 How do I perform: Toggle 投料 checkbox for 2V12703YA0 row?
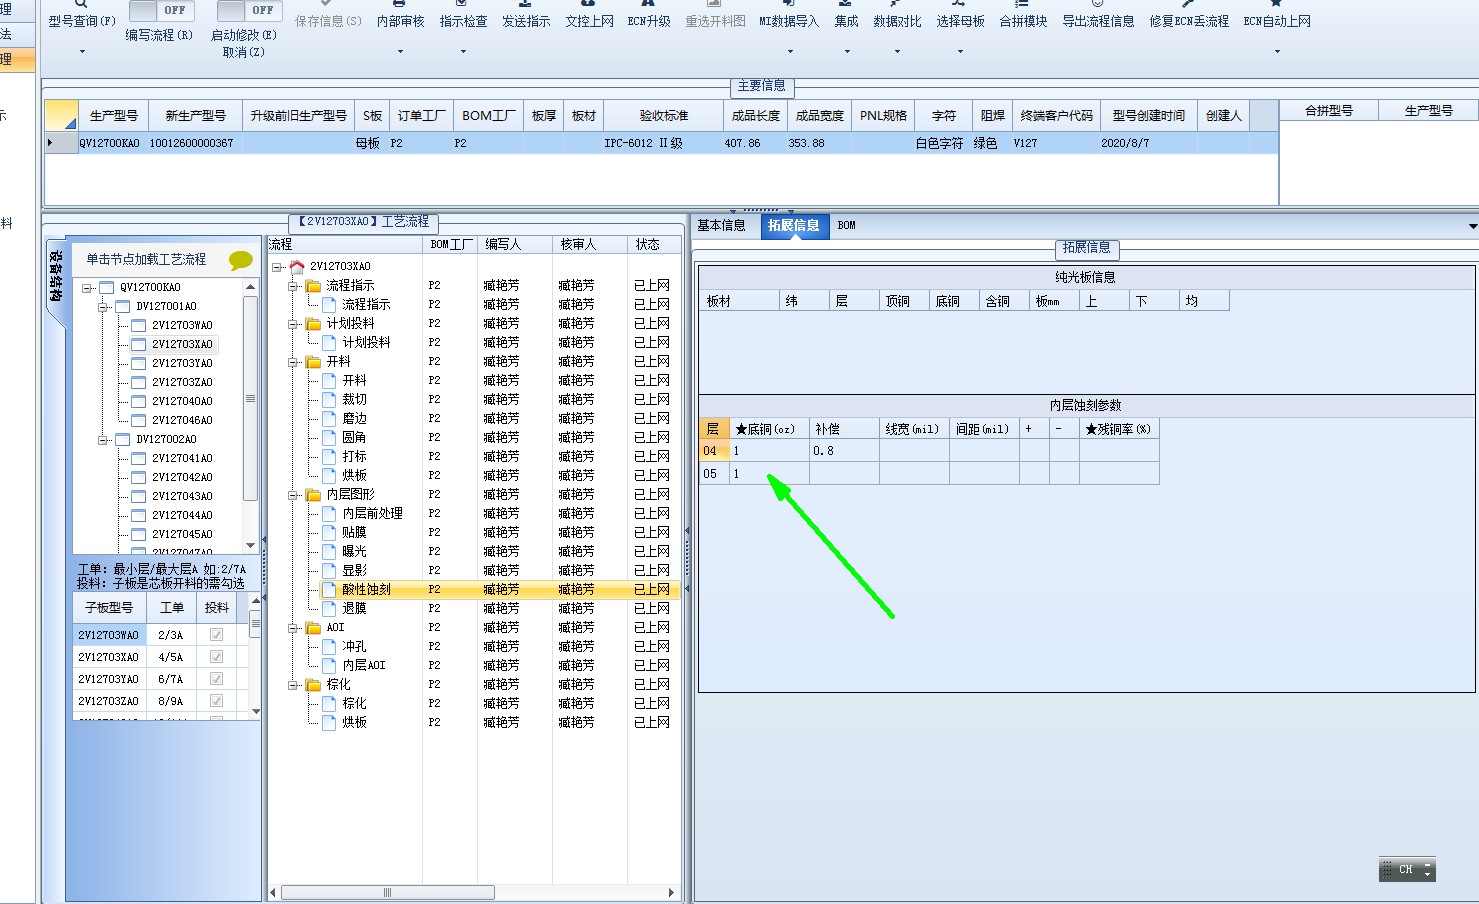(x=216, y=679)
